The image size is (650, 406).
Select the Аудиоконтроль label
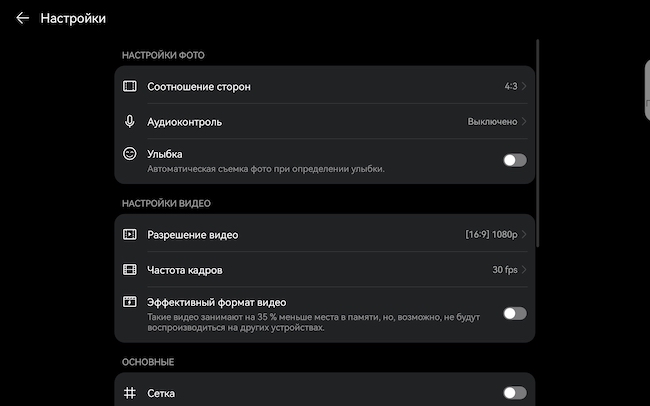coord(184,122)
